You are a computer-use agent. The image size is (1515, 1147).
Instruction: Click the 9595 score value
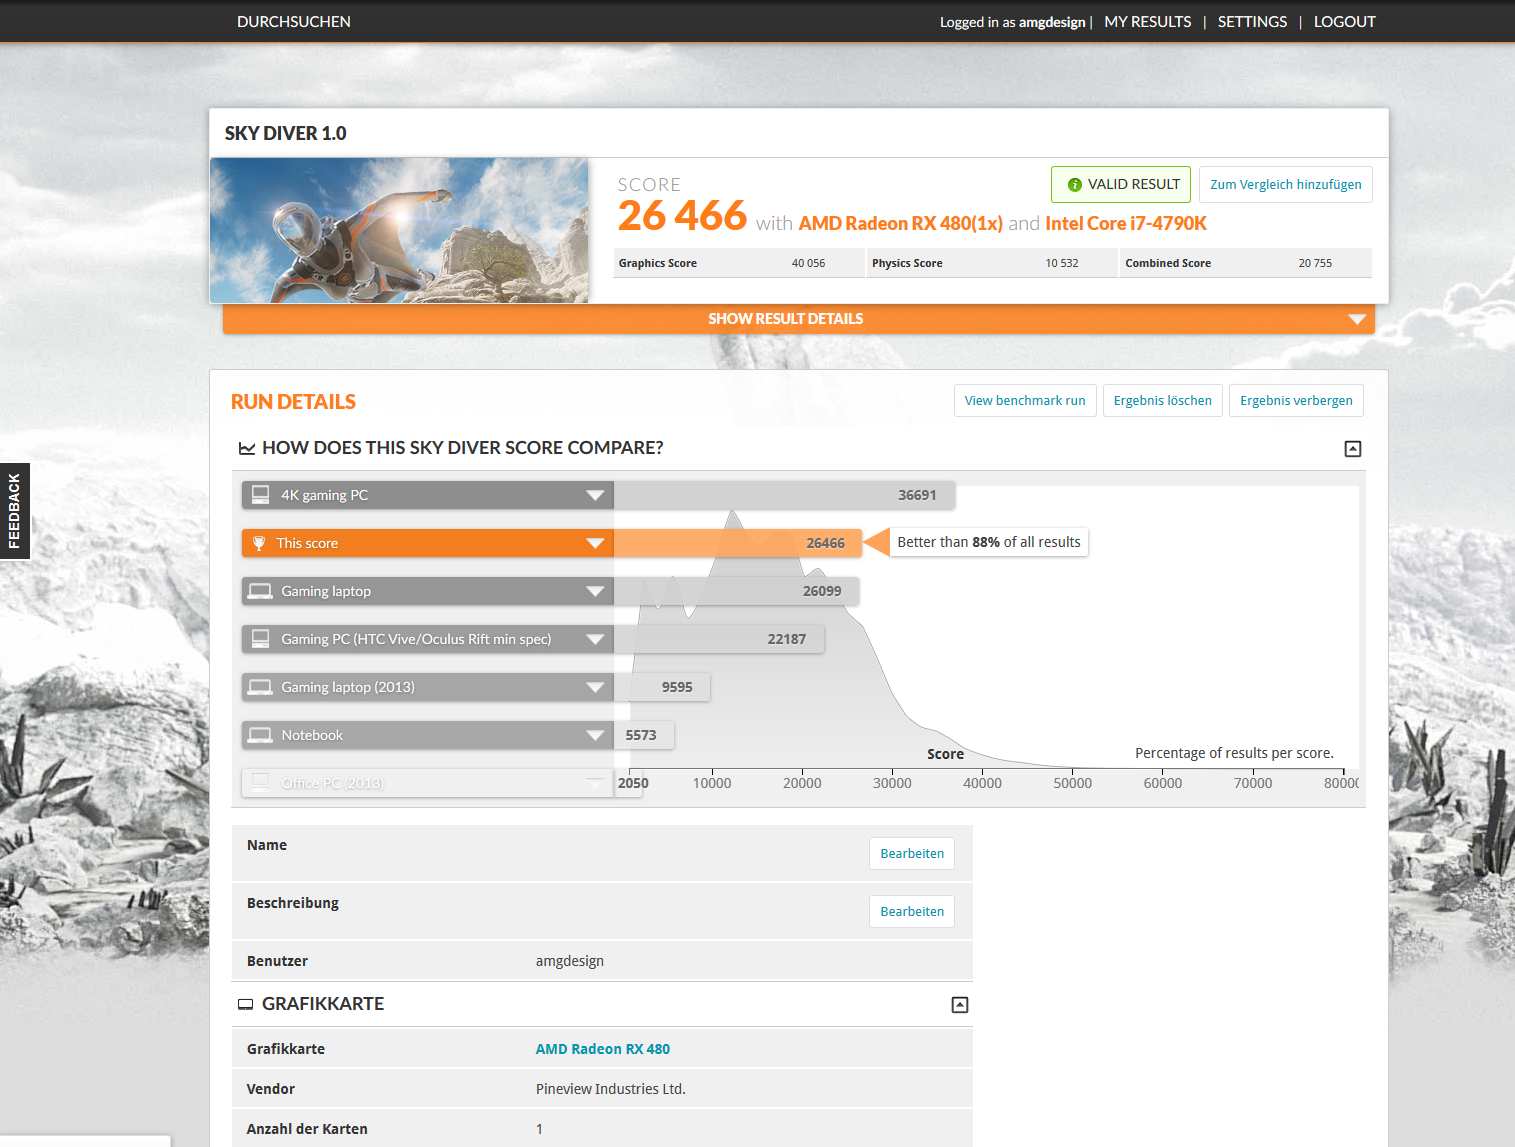coord(677,687)
